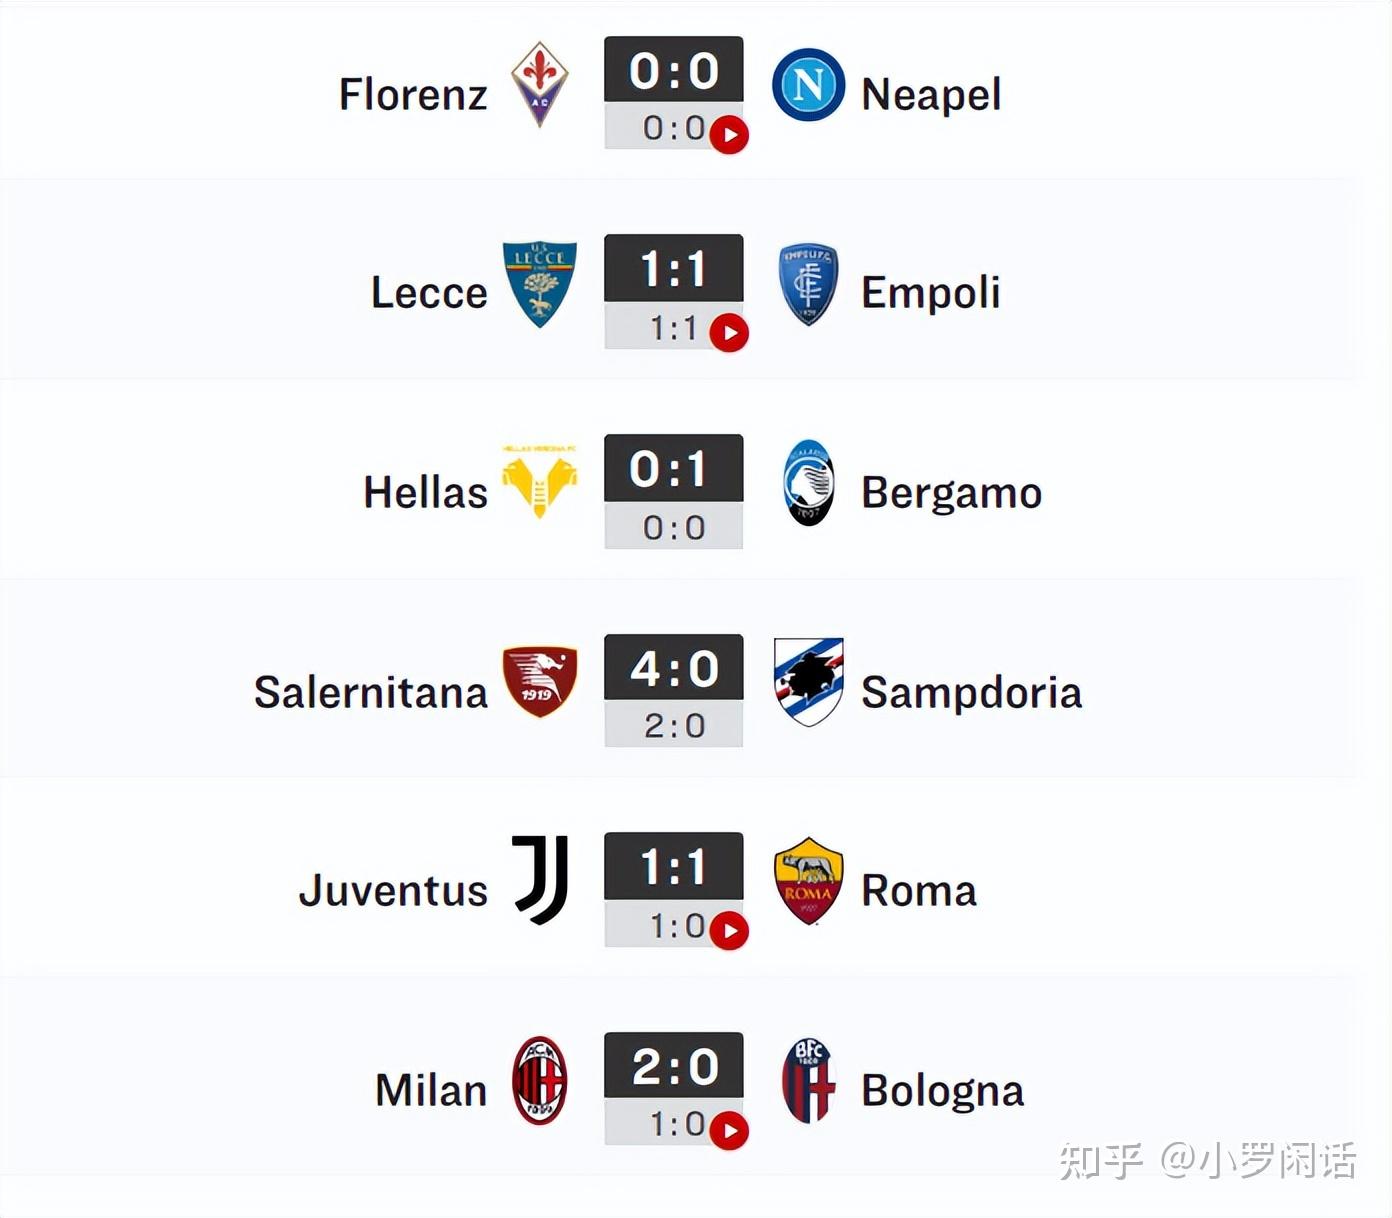Viewport: 1392px width, 1218px height.
Task: Play highlights for Florenz vs Neapel
Action: tap(729, 135)
